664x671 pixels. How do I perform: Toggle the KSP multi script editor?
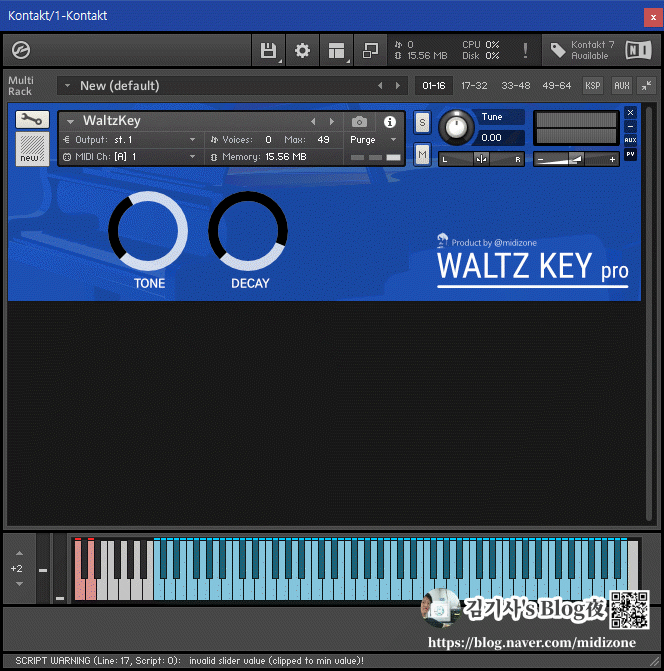pos(593,86)
